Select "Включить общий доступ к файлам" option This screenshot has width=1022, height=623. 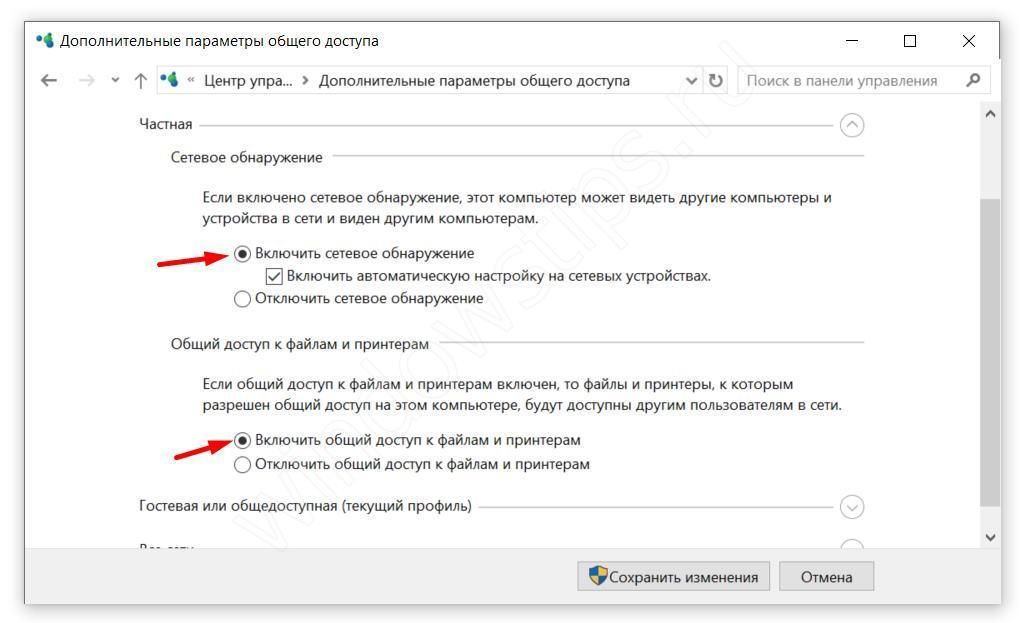click(242, 440)
